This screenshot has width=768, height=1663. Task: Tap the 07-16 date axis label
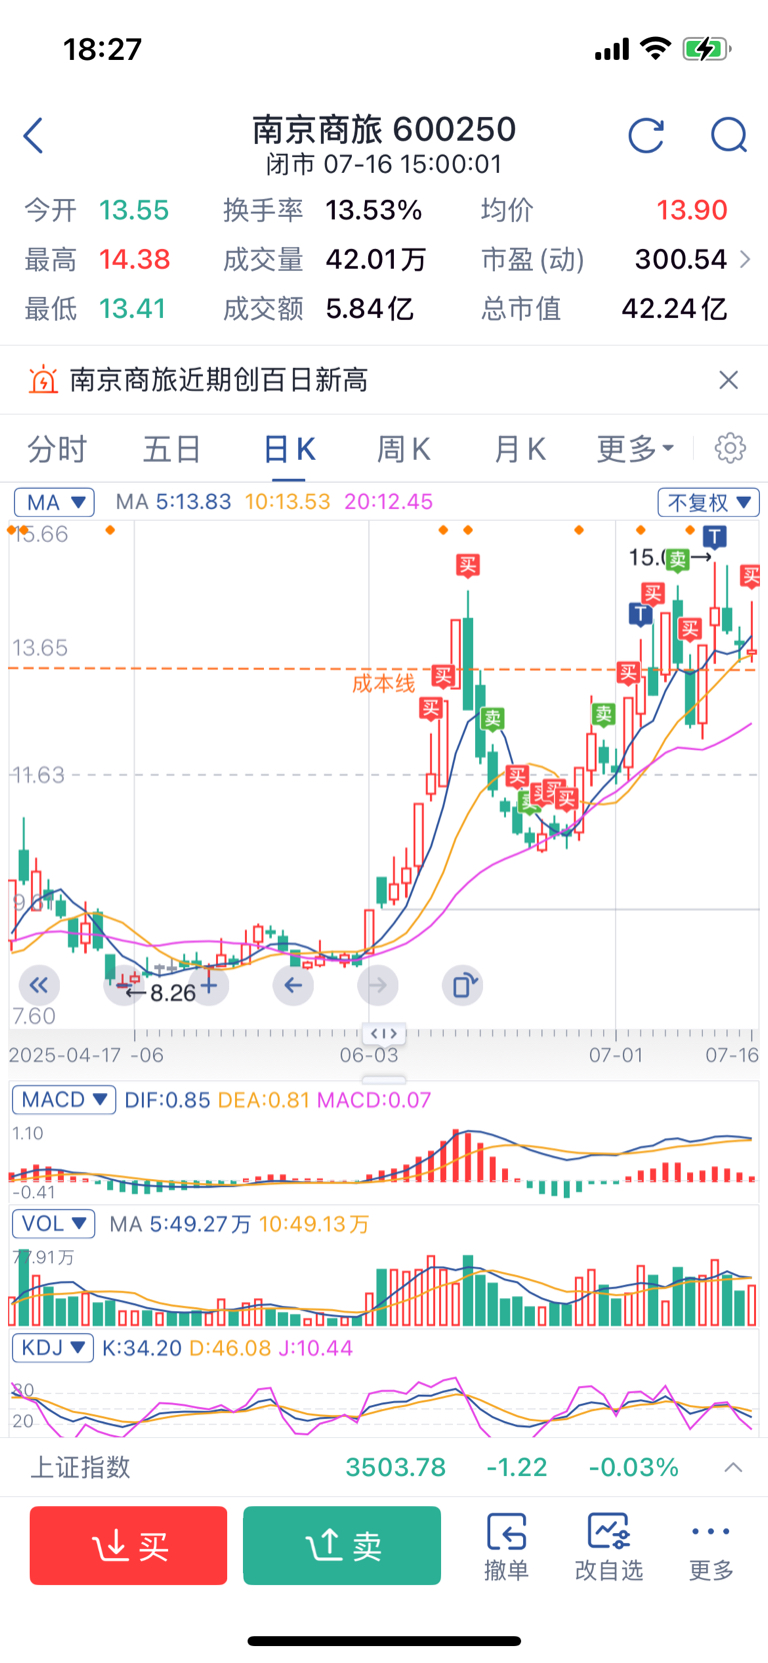click(x=732, y=1055)
